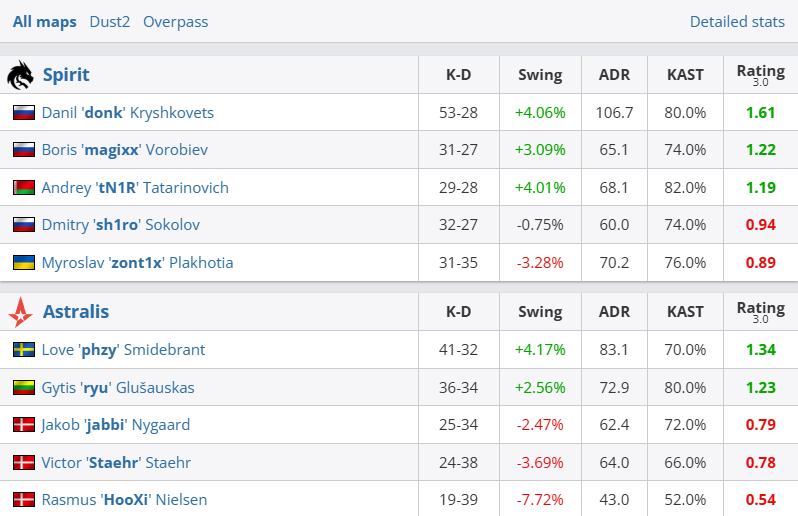Click the Spirit dragon team logo
798x516 pixels.
pyautogui.click(x=20, y=75)
